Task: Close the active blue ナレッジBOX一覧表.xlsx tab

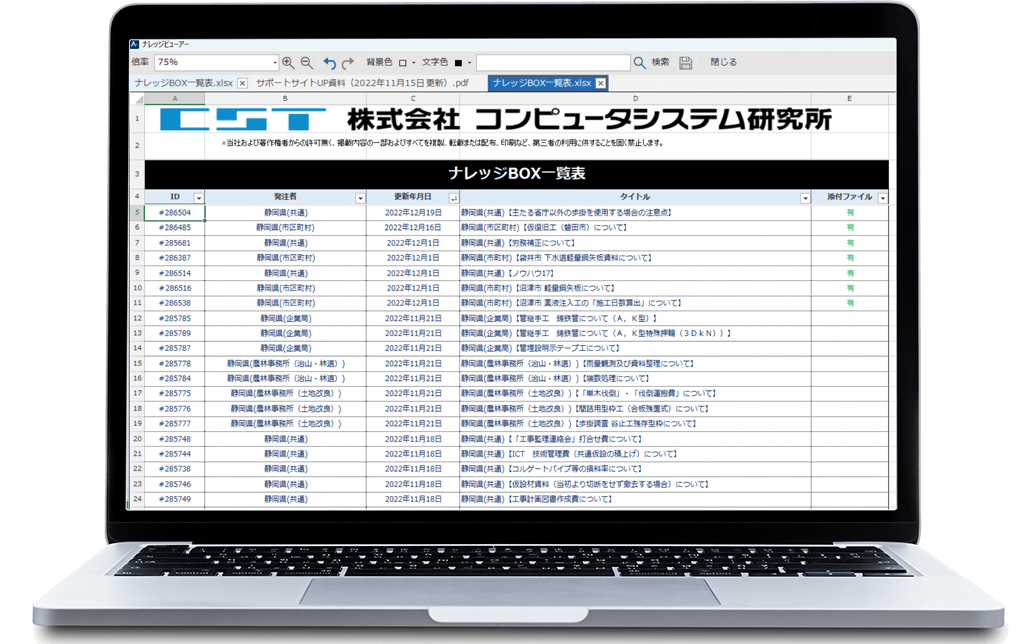Action: click(600, 83)
